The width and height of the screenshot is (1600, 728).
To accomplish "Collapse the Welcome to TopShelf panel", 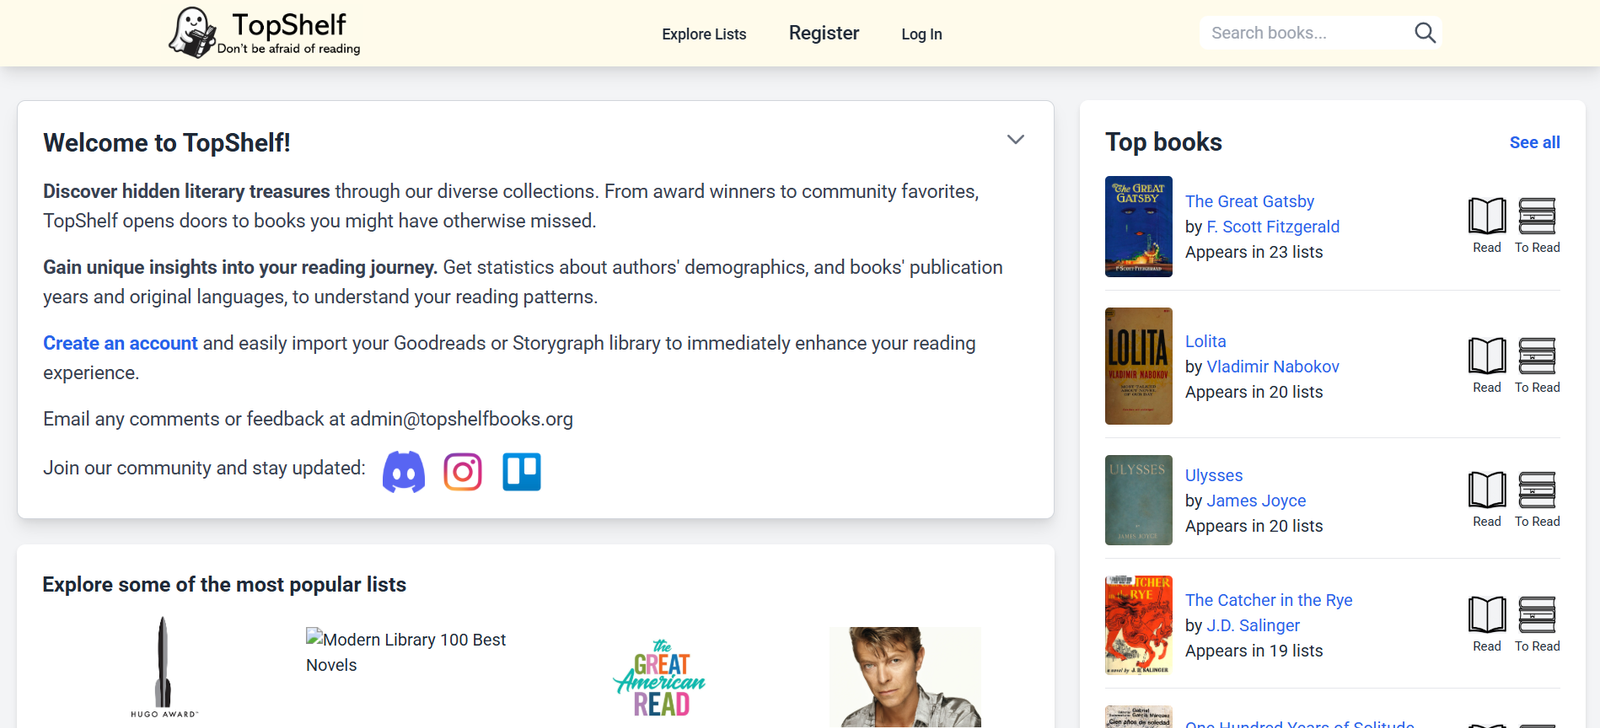I will tap(1015, 140).
